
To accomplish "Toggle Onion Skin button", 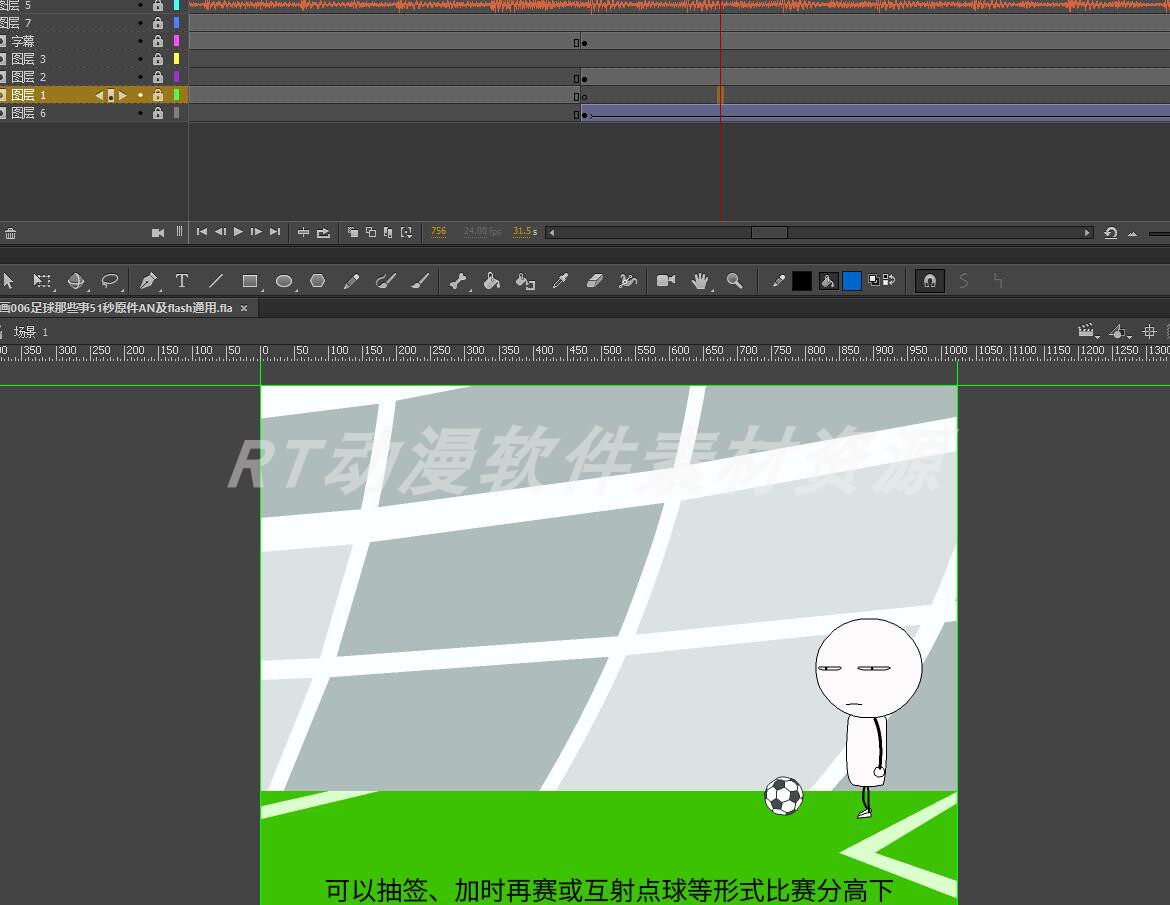I will 352,233.
